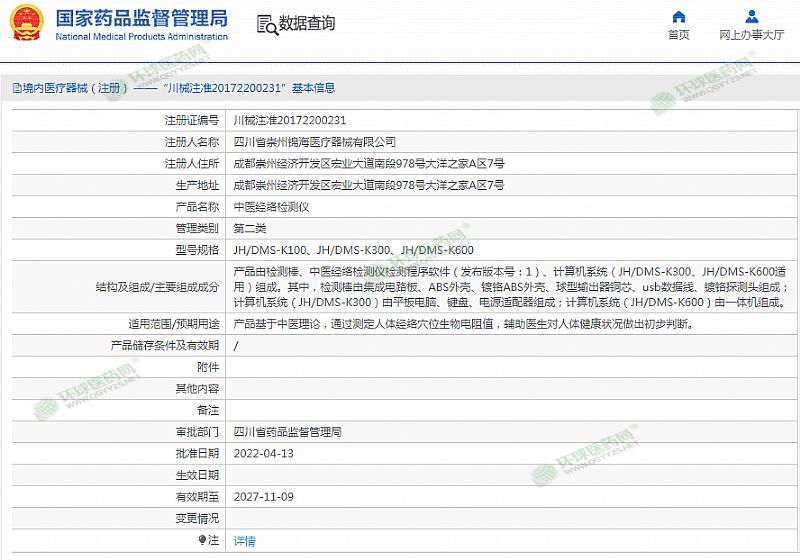The height and width of the screenshot is (560, 800).
Task: Click the 第二类 management category value
Action: point(250,229)
